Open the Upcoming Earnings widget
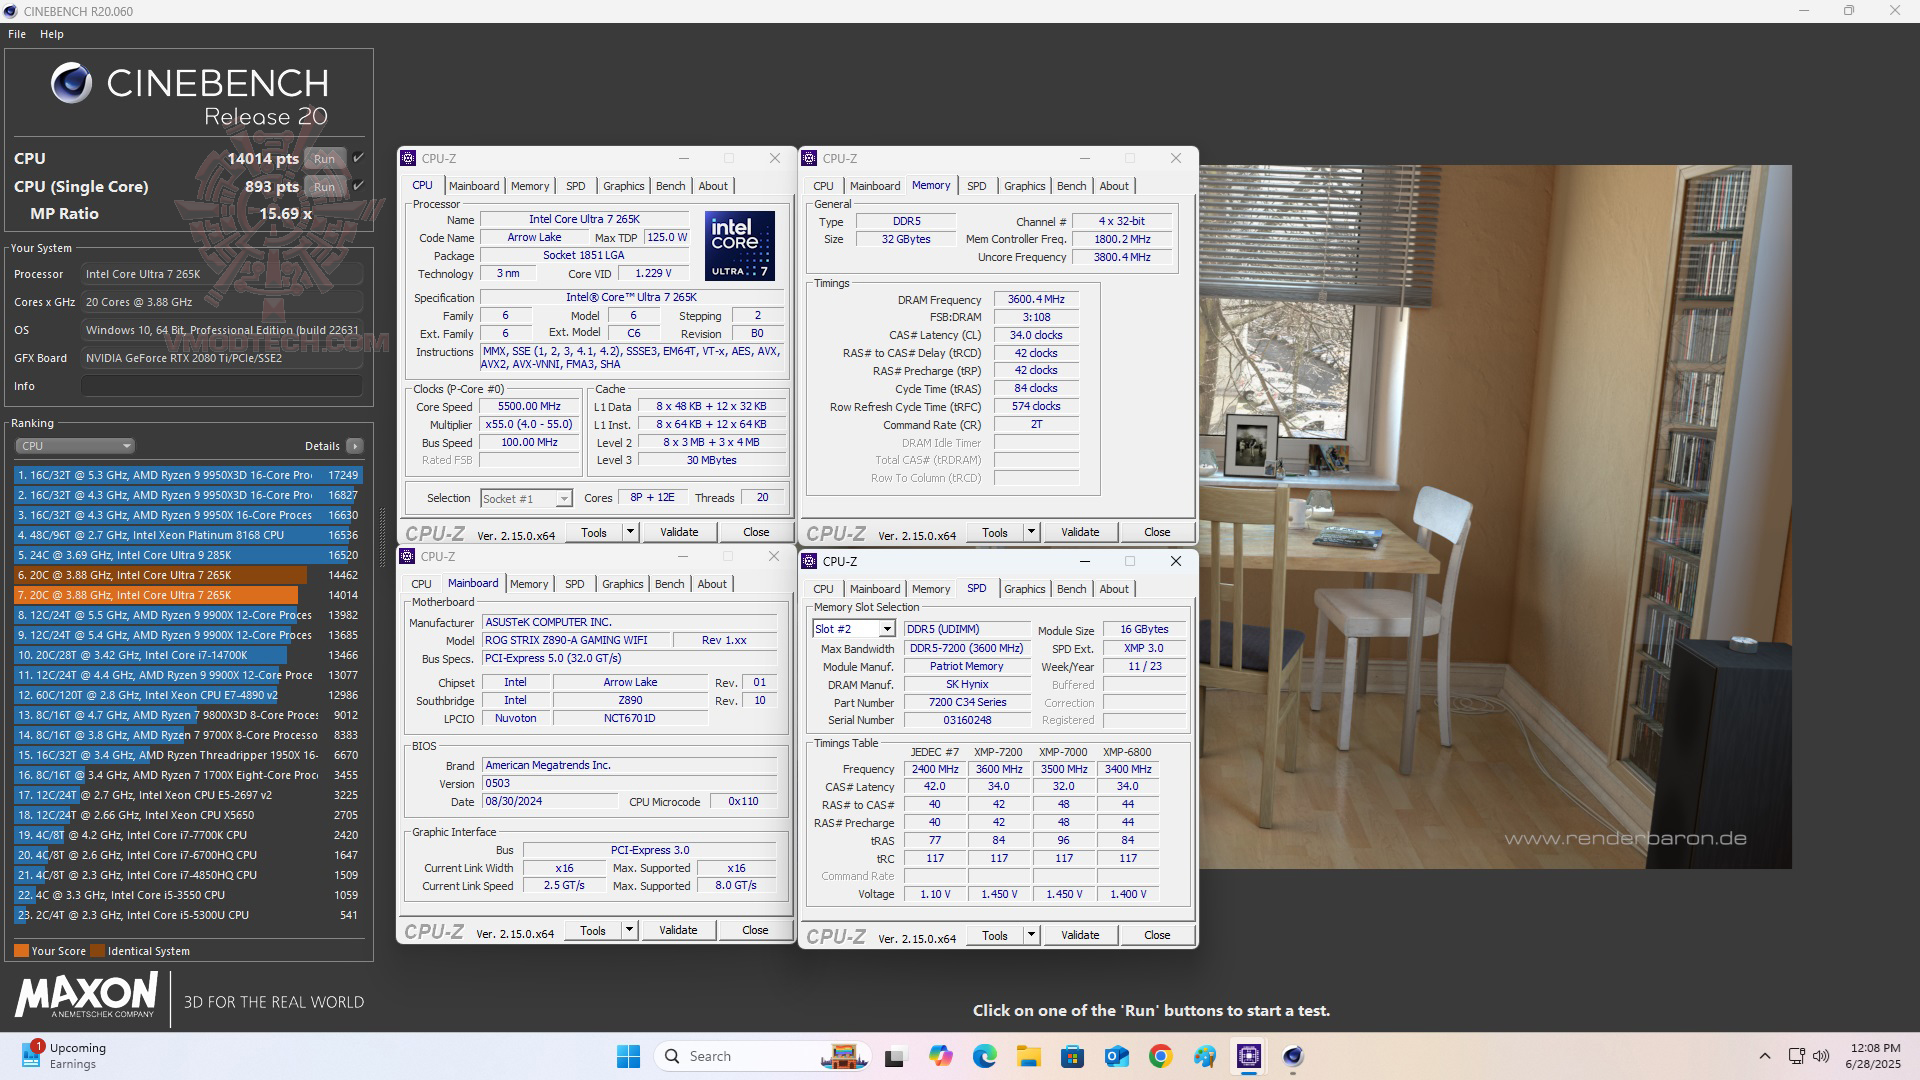 pyautogui.click(x=60, y=1055)
